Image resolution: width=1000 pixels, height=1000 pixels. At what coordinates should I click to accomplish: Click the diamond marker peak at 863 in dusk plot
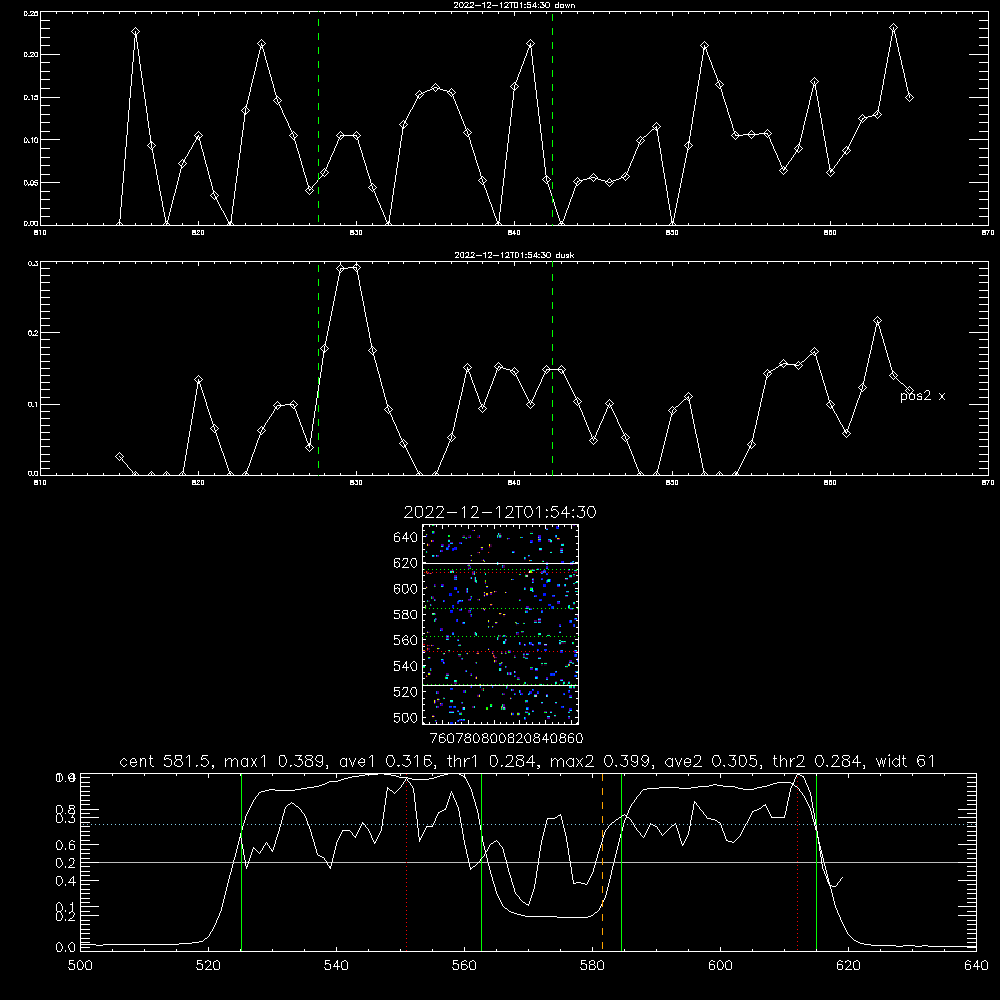(x=878, y=321)
